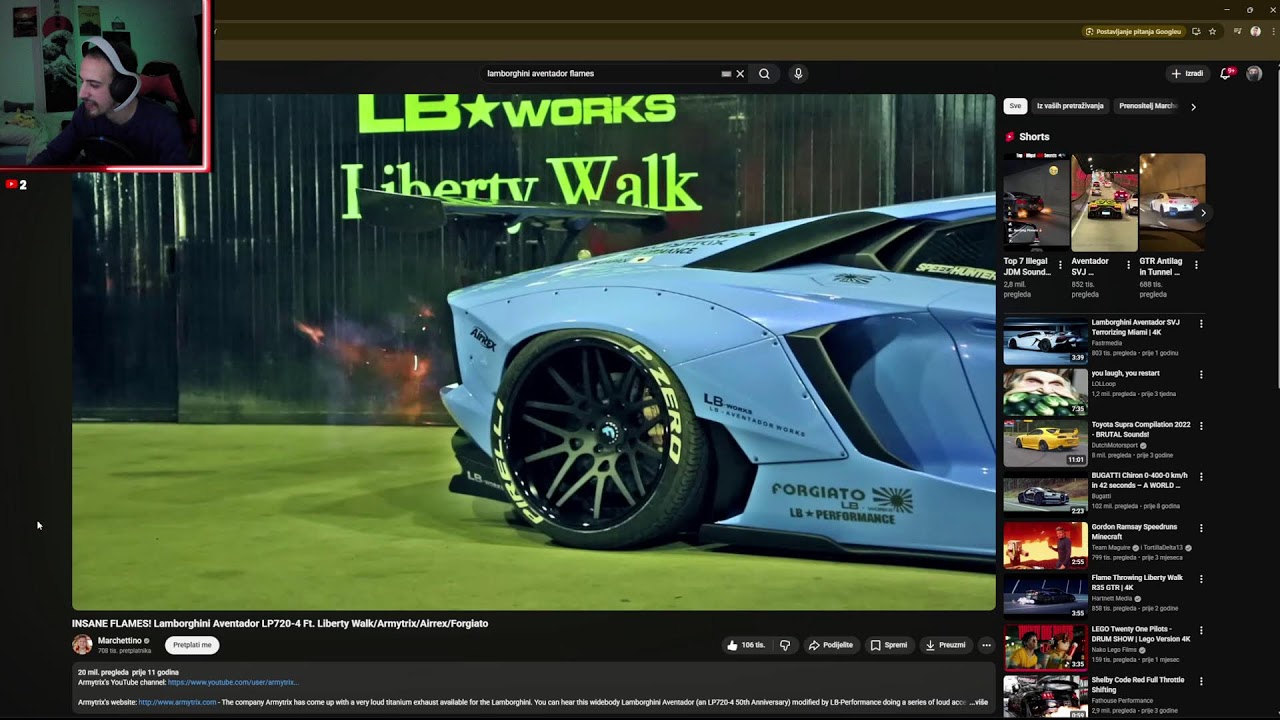1280x720 pixels.
Task: Open the 'Aventador SVJ' short thumbnail
Action: tap(1104, 202)
